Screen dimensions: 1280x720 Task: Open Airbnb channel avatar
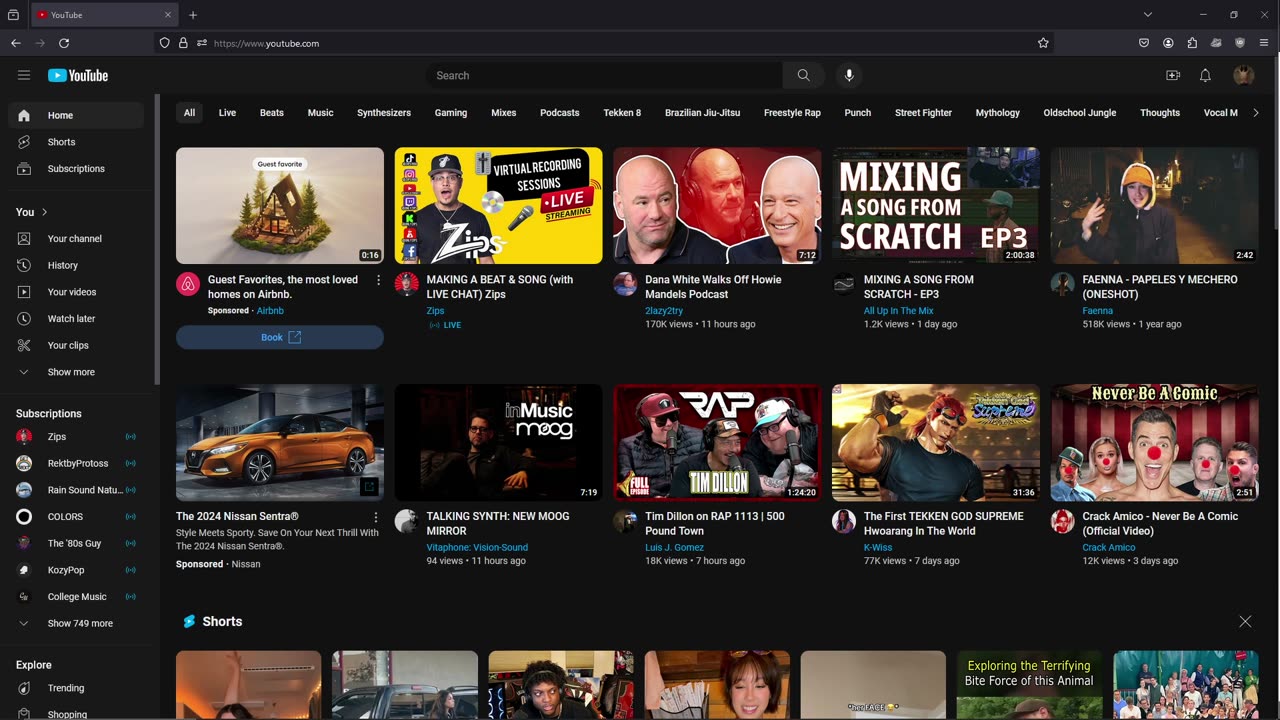[x=188, y=284]
